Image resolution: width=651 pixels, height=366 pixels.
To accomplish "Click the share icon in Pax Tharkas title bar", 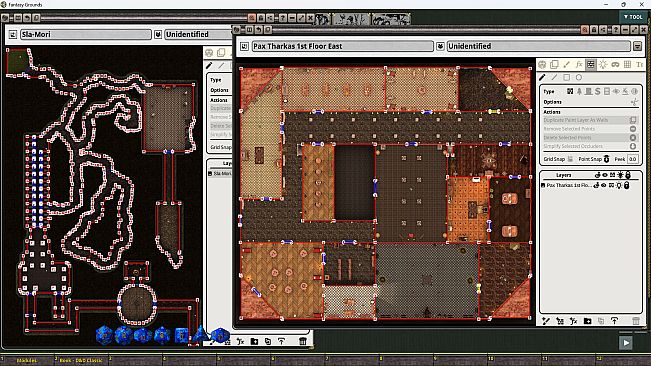I will [x=604, y=30].
